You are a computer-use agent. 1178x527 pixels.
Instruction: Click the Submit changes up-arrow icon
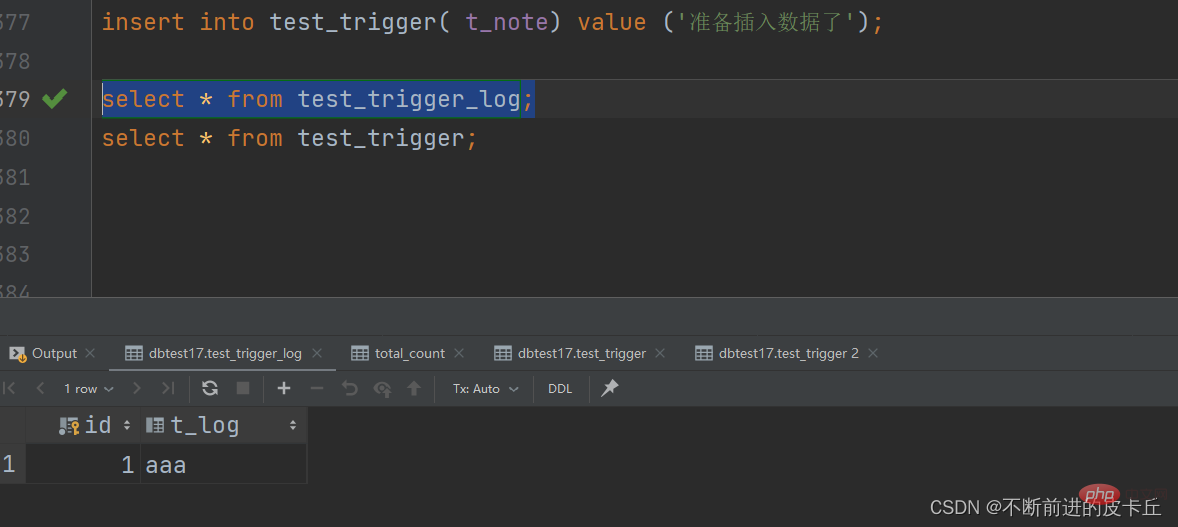coord(413,388)
